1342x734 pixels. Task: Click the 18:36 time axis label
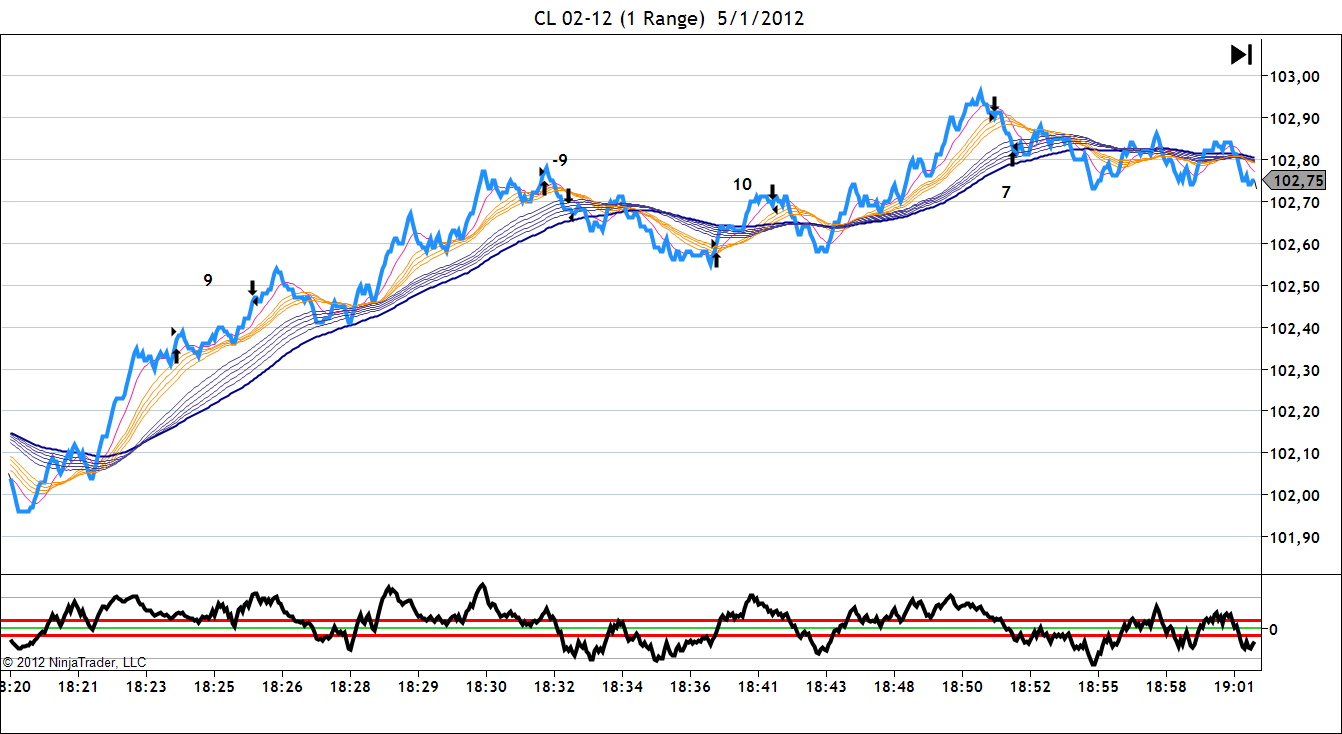click(690, 687)
